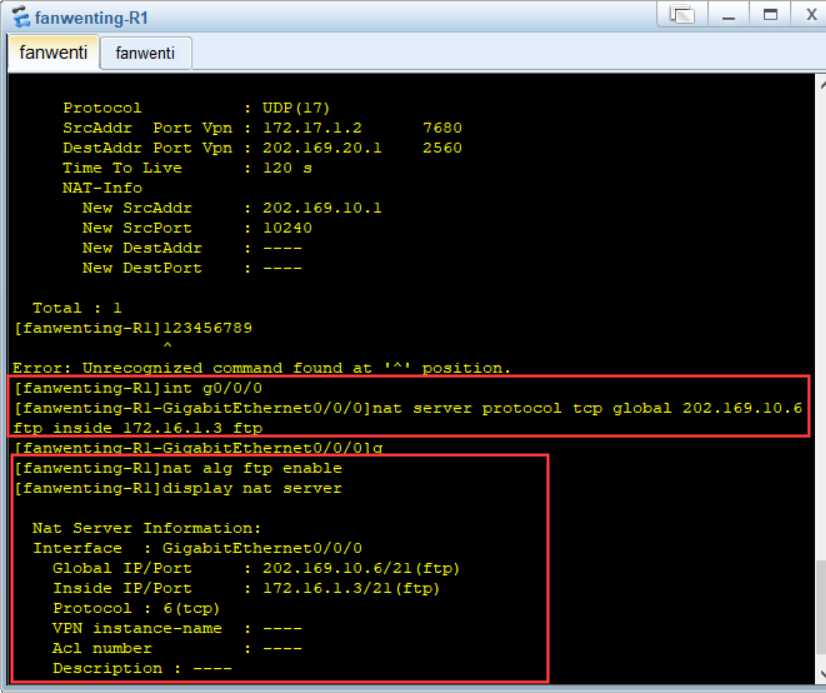
Task: Click the 'Protocol : UDP(17)' line
Action: click(196, 108)
